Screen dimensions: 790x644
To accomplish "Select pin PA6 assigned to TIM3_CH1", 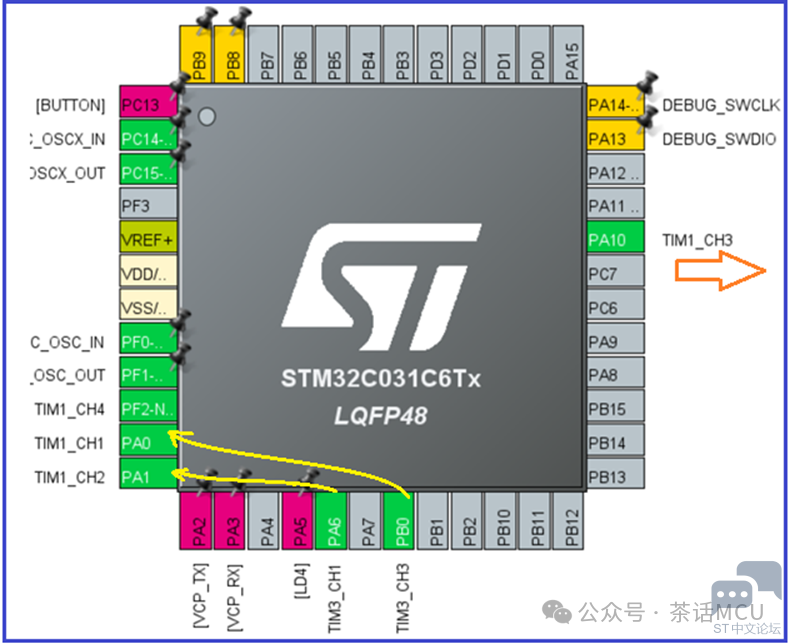I will [x=332, y=521].
